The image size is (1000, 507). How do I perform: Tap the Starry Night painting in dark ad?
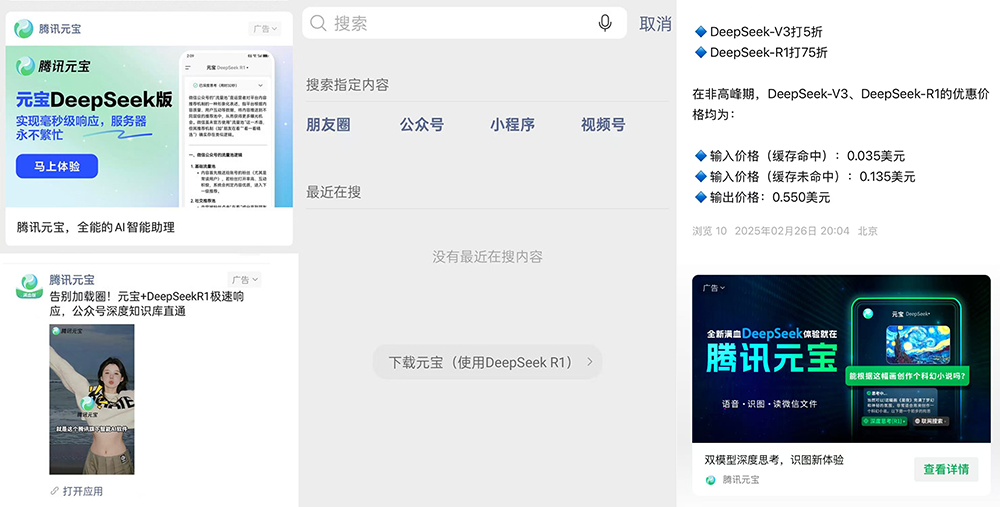coord(918,343)
